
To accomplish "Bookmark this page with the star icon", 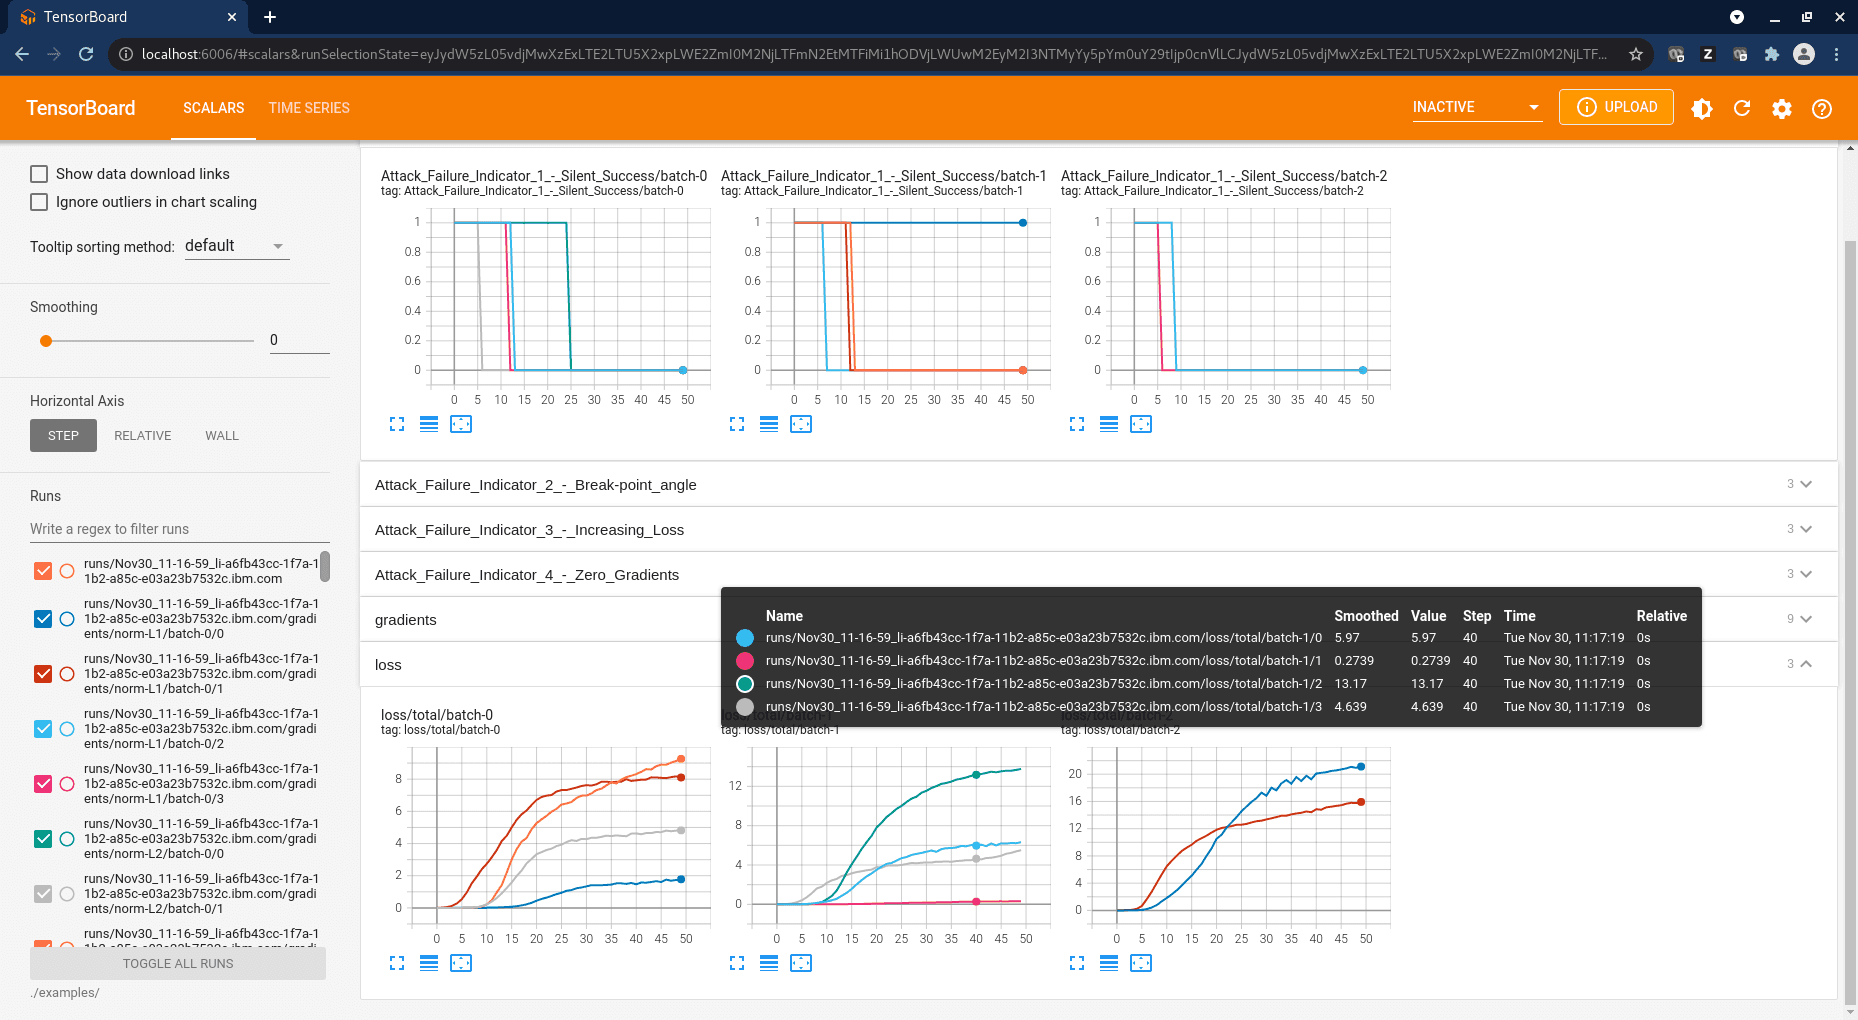I will click(x=1636, y=54).
